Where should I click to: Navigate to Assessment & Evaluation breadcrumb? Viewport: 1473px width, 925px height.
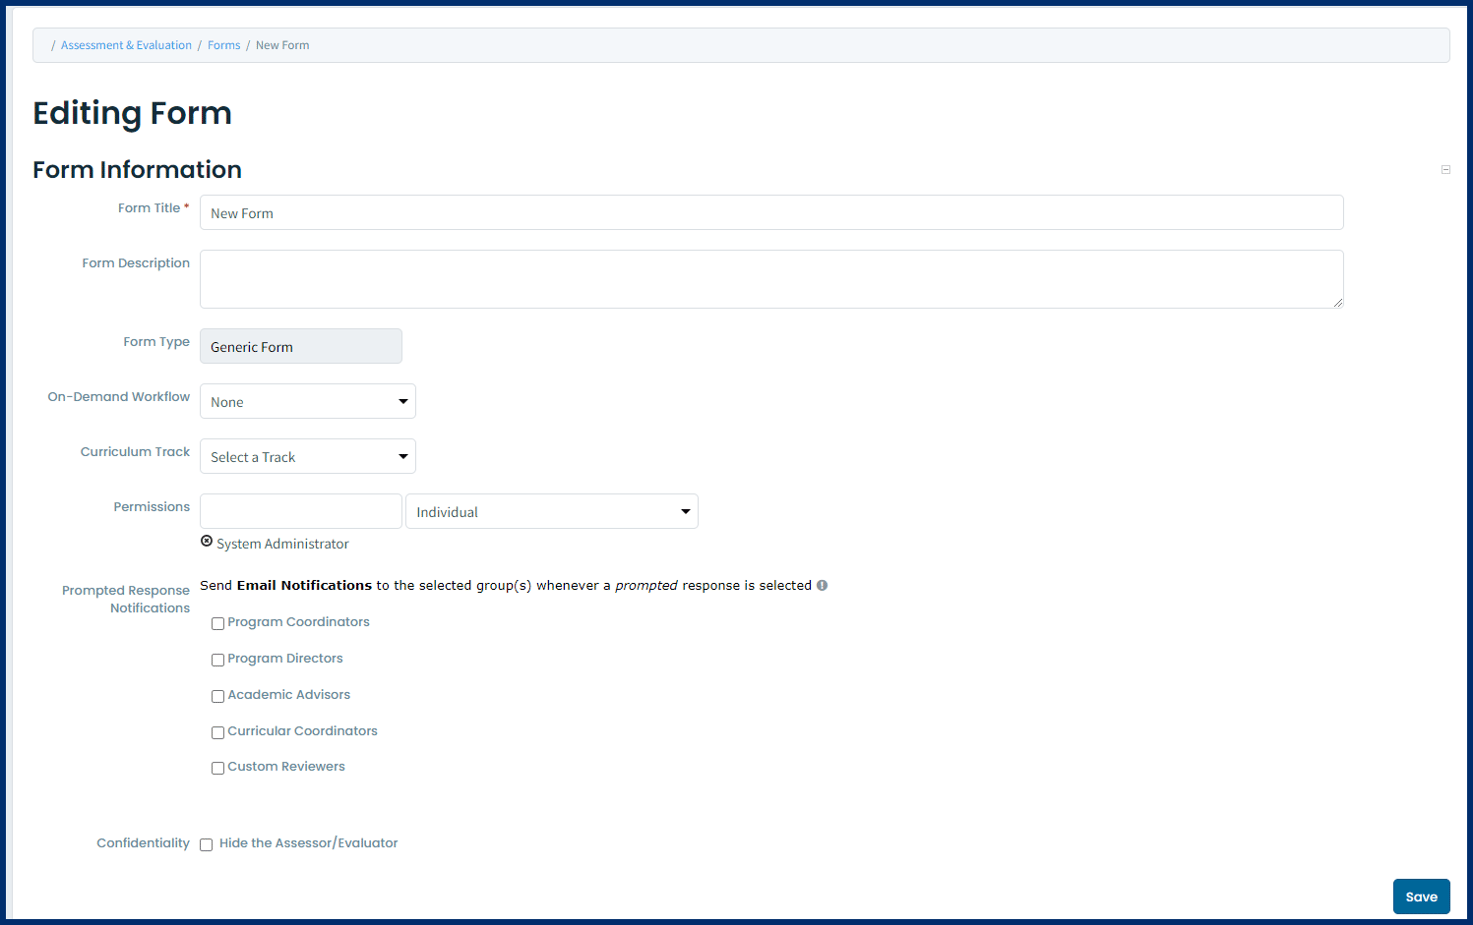click(x=126, y=44)
